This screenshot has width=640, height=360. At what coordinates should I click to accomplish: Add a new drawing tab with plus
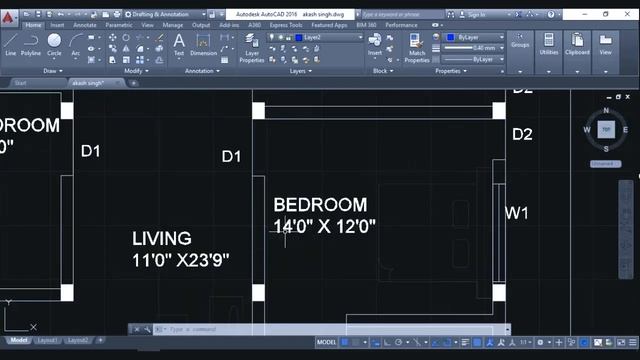(x=133, y=83)
